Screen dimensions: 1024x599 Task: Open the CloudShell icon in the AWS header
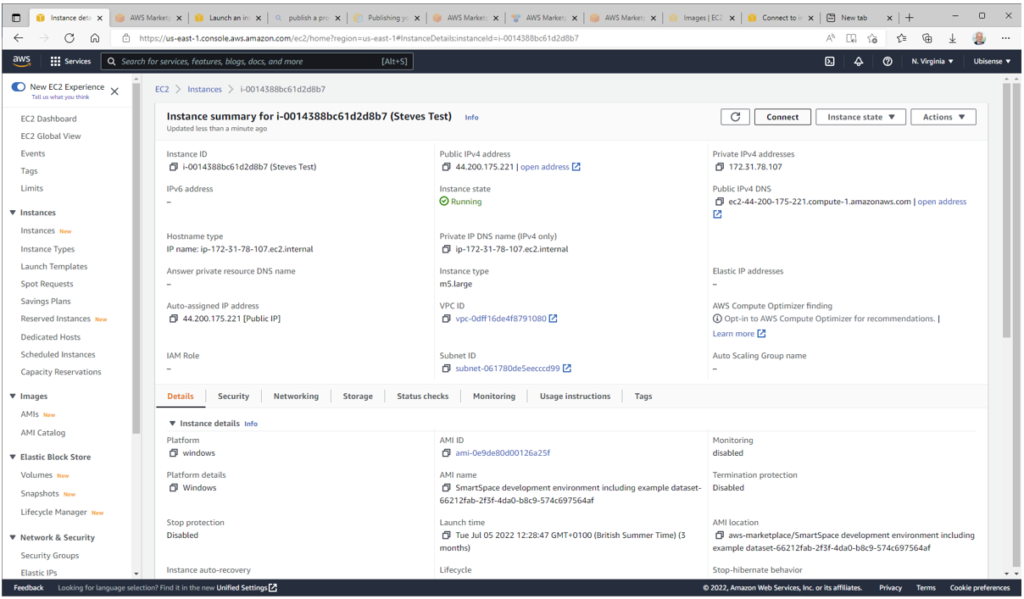pos(829,61)
